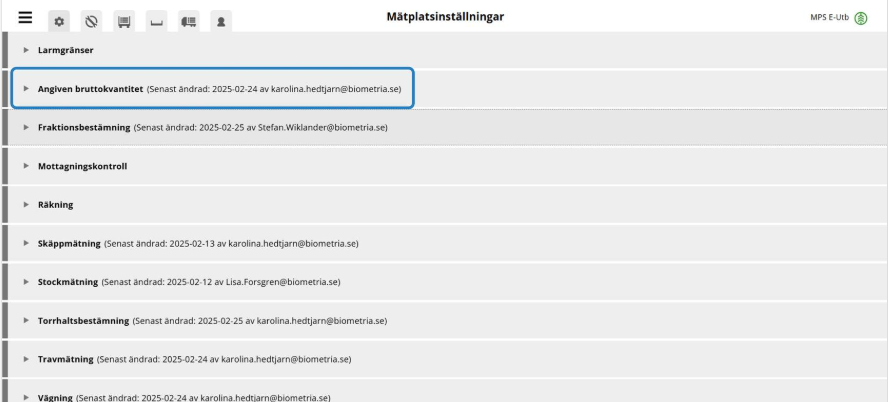This screenshot has height=402, width=889.
Task: Expand the Larmgränser section arrow
Action: coord(26,50)
